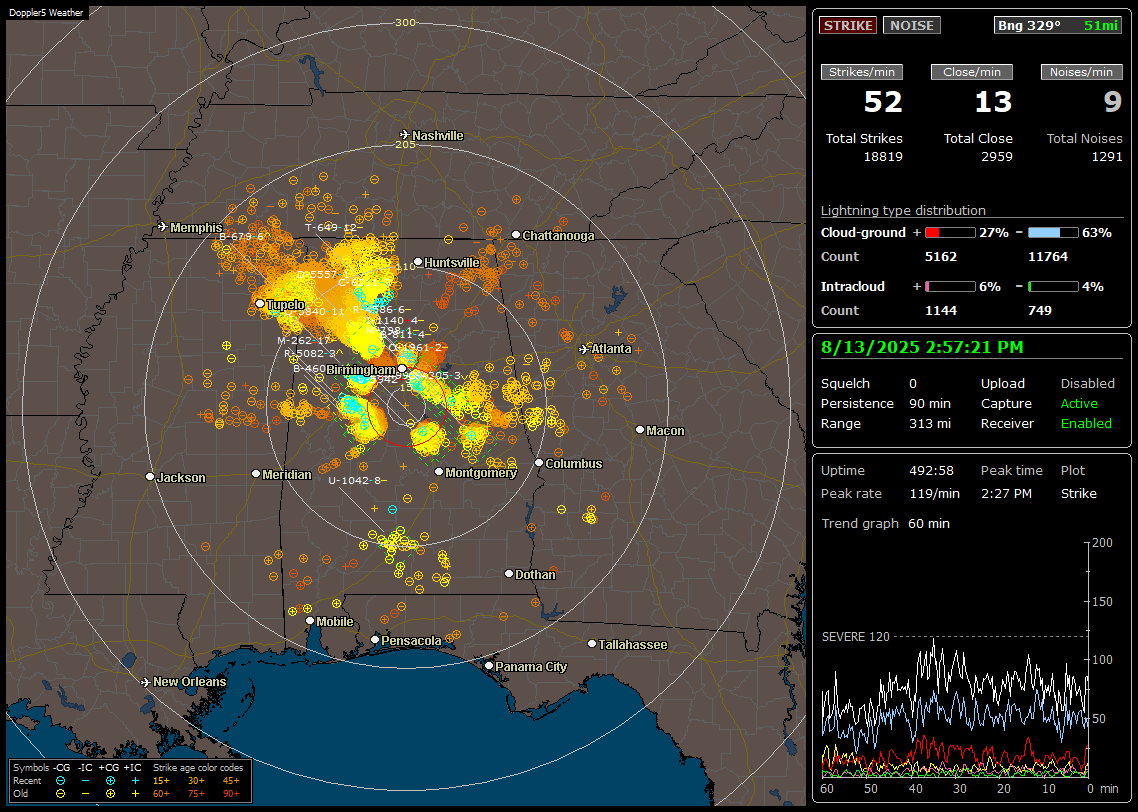Click the Total Noises count 1291
1138x812 pixels.
point(1107,157)
